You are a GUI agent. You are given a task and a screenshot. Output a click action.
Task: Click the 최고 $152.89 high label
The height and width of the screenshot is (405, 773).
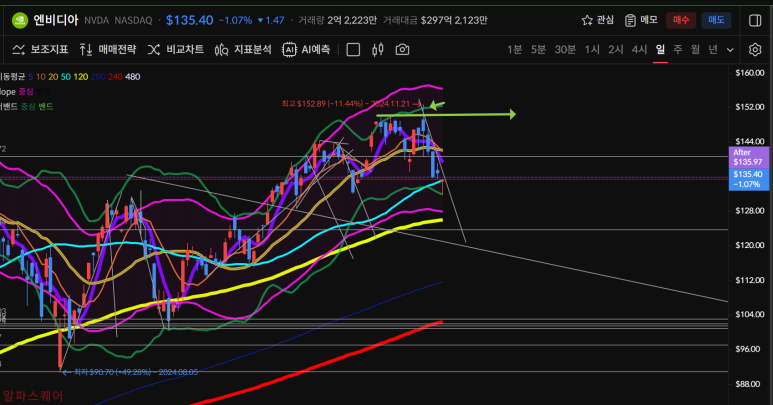[351, 104]
